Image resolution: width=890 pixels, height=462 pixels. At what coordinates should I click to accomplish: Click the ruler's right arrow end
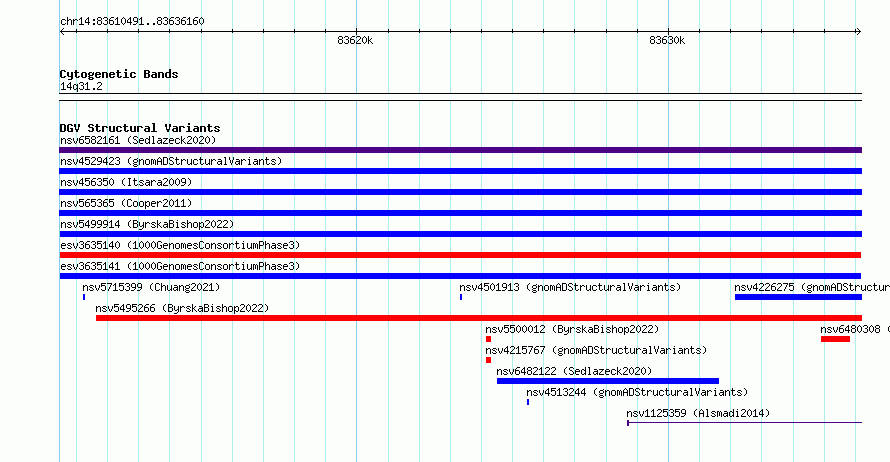click(858, 32)
